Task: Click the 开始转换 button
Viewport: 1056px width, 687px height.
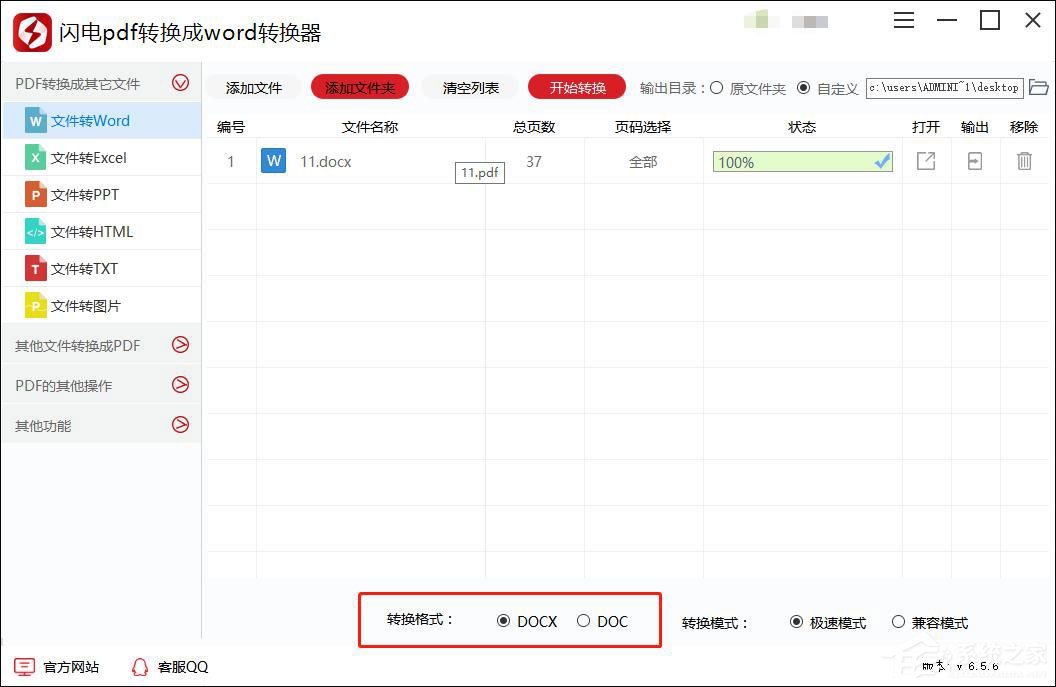Action: [576, 87]
